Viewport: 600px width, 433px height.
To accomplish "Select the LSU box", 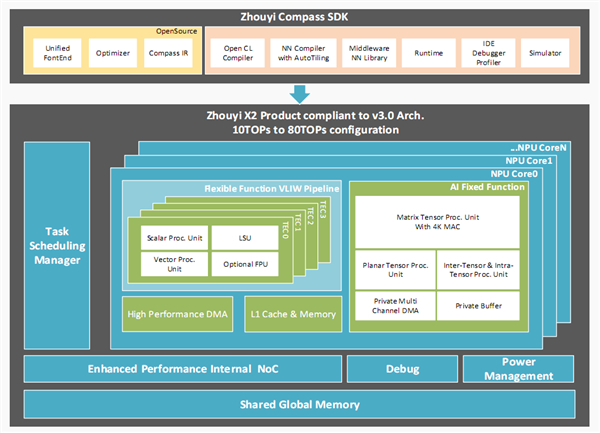I will click(x=245, y=238).
